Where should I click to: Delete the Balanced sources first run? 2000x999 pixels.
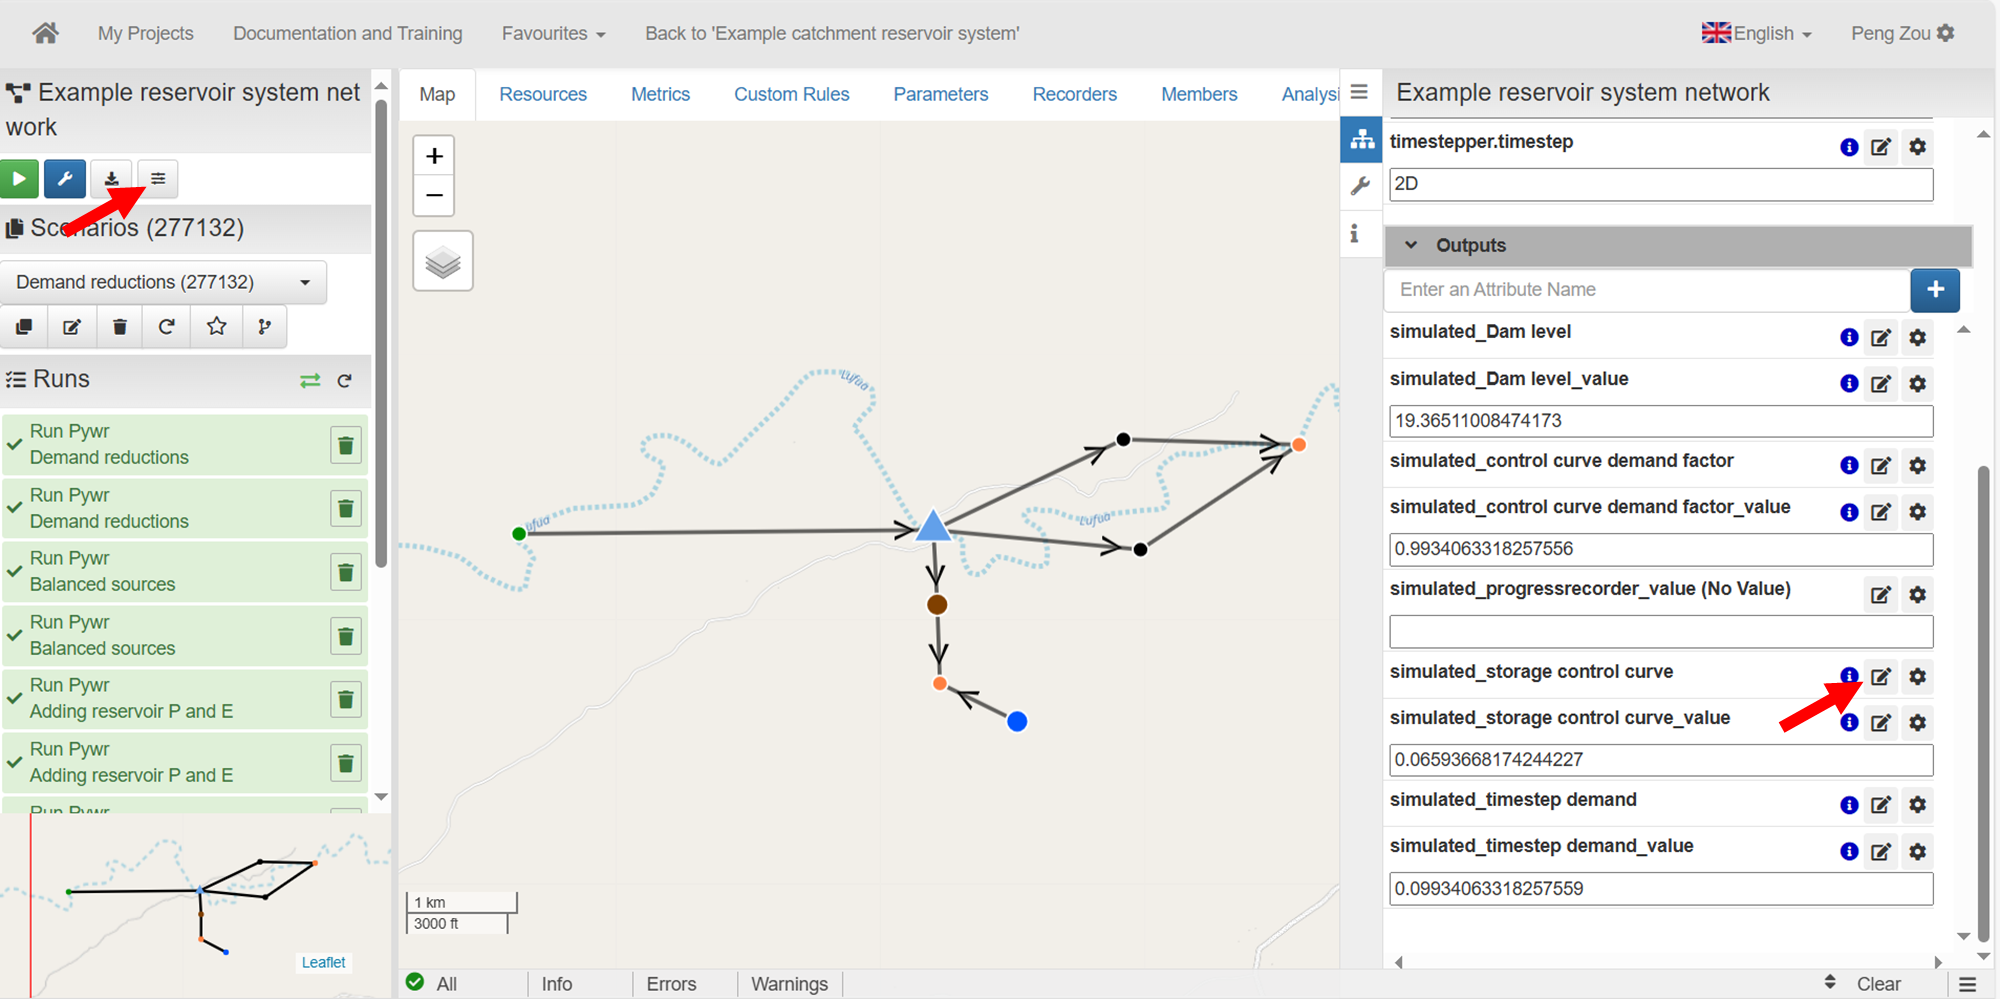pos(345,573)
